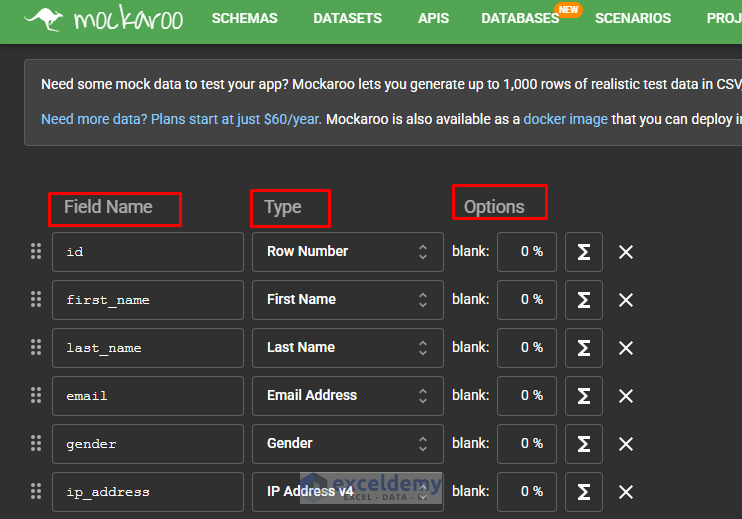Grab the drag handle for the email row

[36, 395]
